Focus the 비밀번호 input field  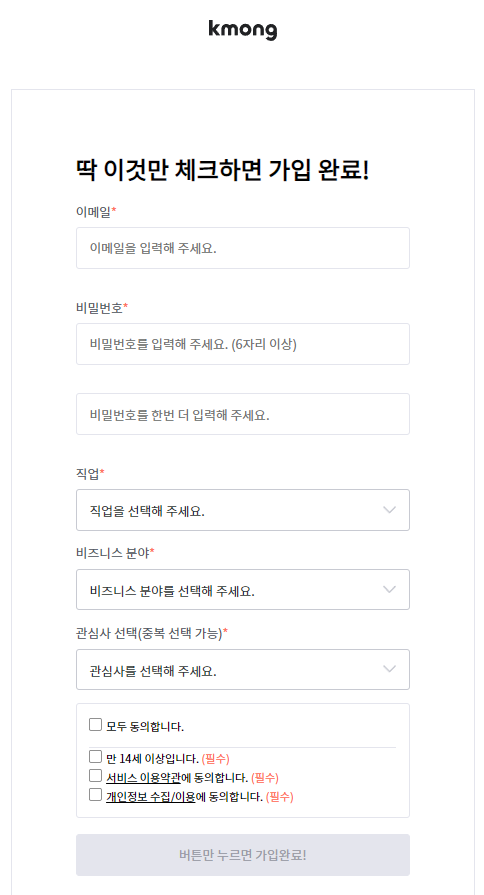243,344
